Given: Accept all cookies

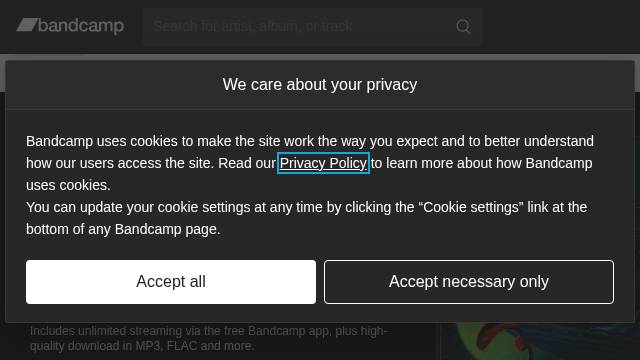Looking at the screenshot, I should [171, 282].
